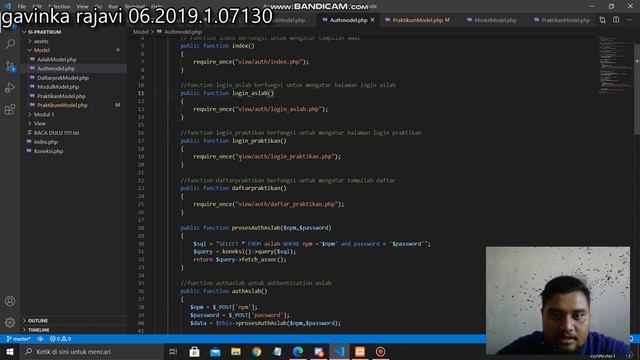Open errors and warnings count in status bar
The image size is (640, 360).
click(60, 339)
